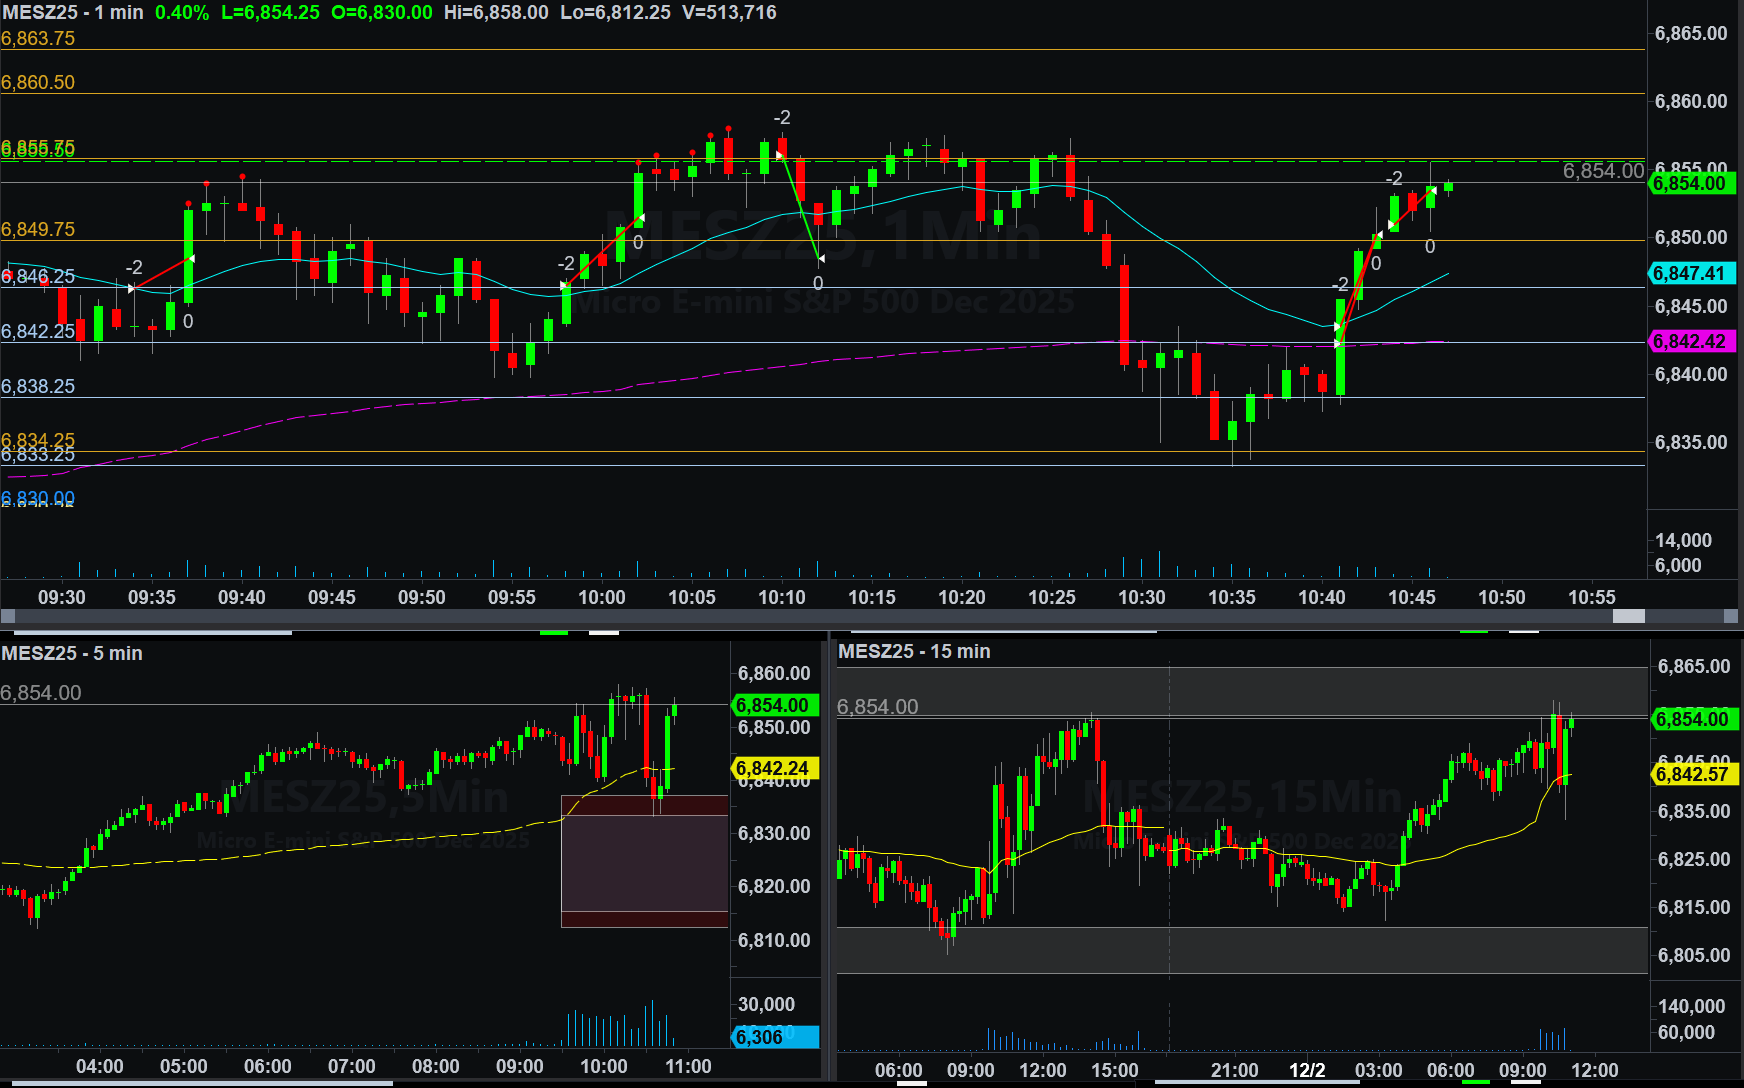Screen dimensions: 1744x1088
Task: Click the 6,849.75 orange level label
Action: coord(38,229)
